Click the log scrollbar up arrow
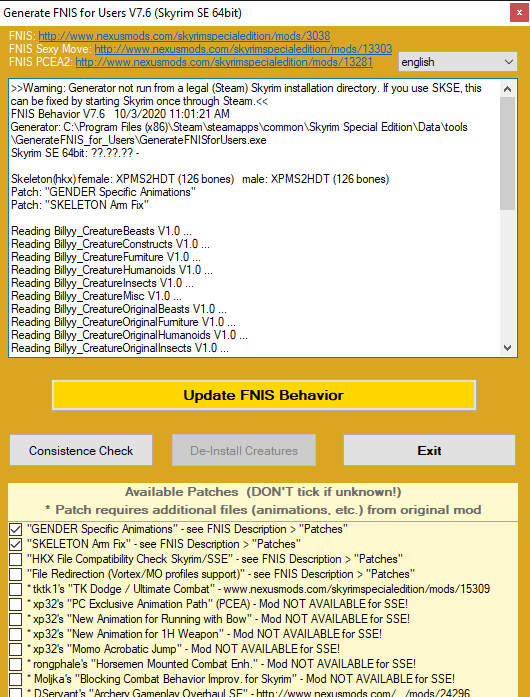Screen dimensions: 530x697 508,89
